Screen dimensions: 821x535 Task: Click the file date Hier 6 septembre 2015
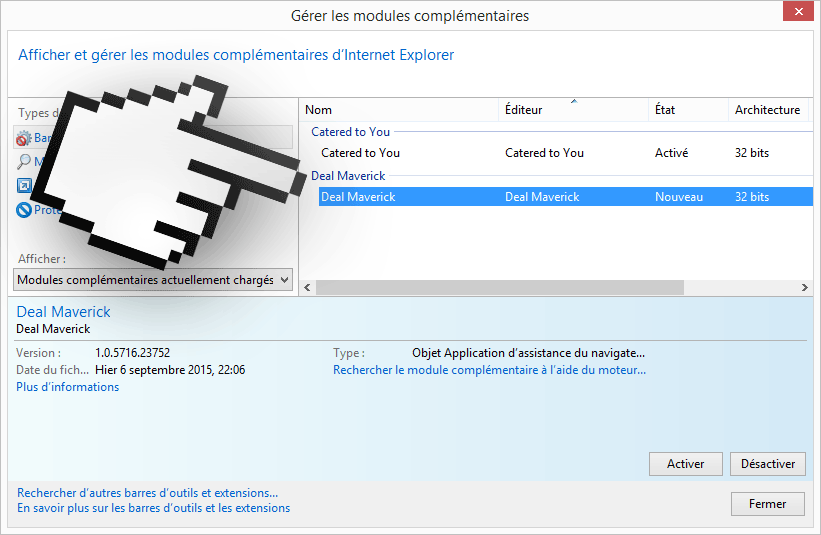click(170, 370)
